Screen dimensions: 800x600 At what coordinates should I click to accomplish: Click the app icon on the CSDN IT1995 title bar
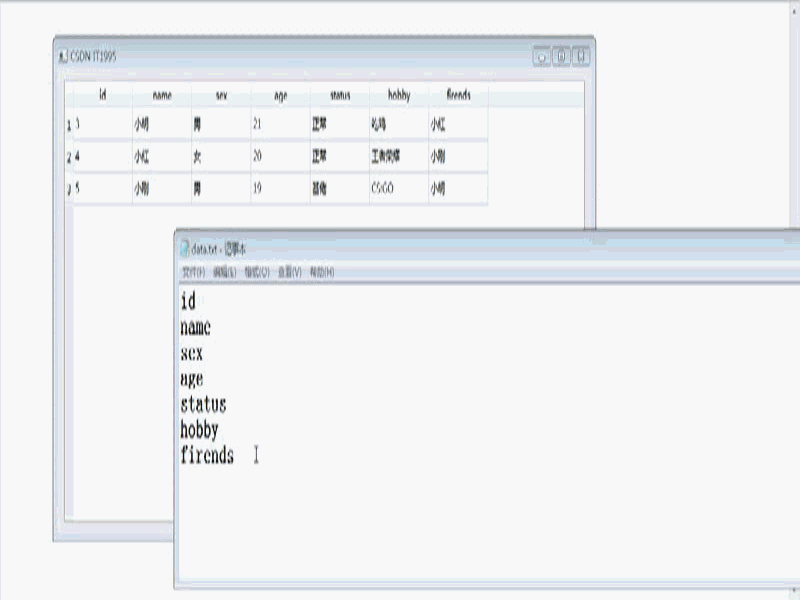[x=62, y=58]
